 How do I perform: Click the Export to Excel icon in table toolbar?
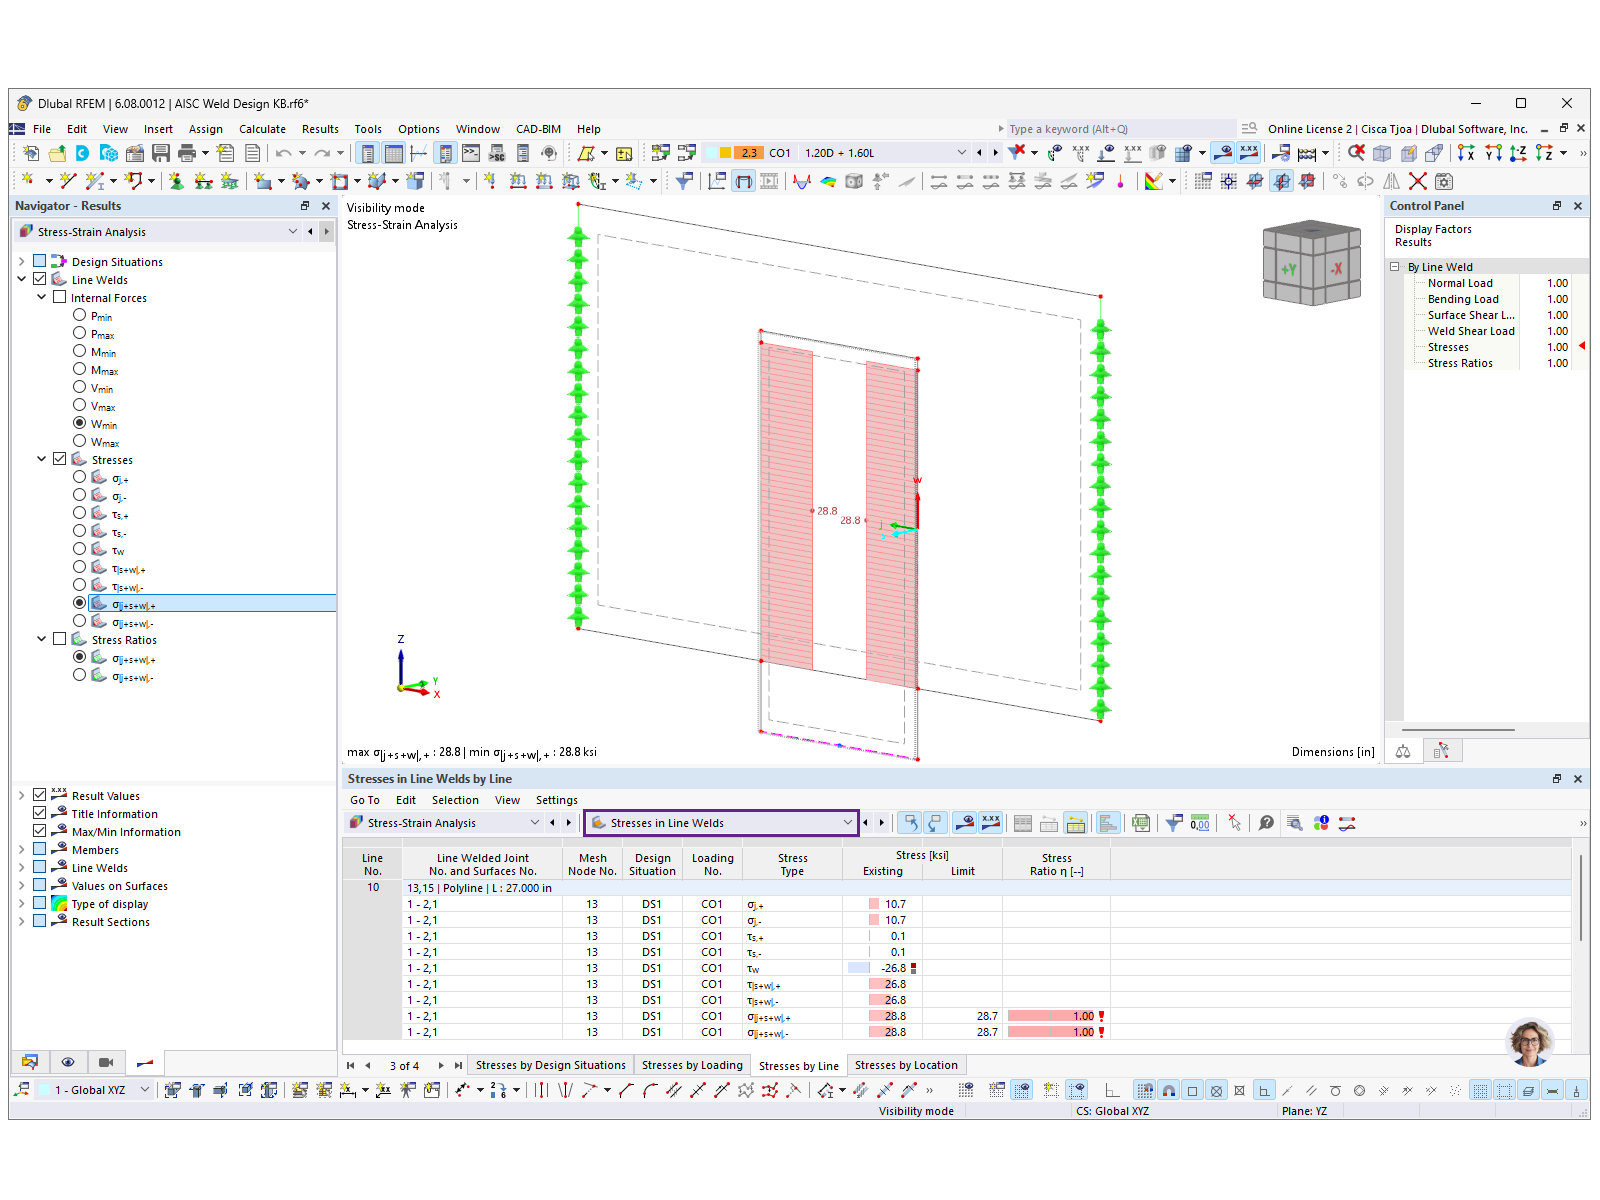click(1141, 823)
